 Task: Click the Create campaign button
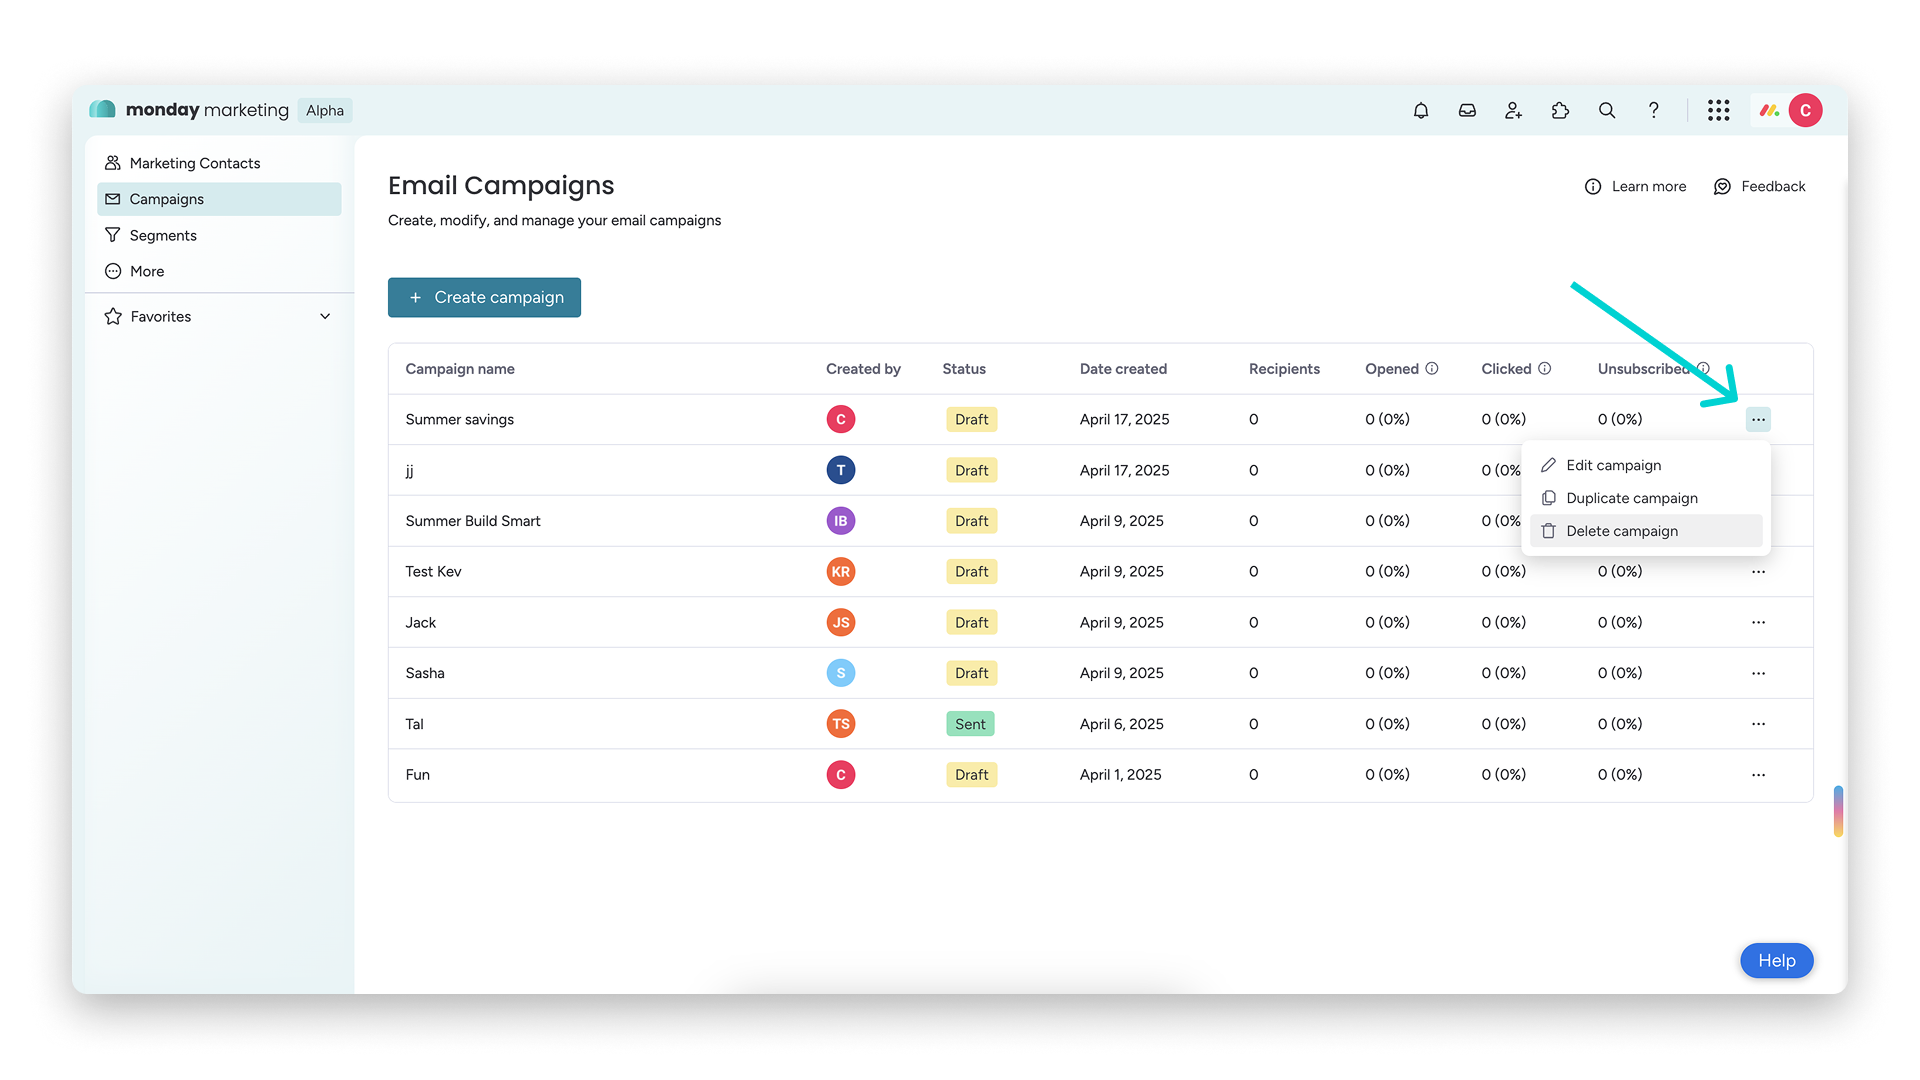click(484, 297)
